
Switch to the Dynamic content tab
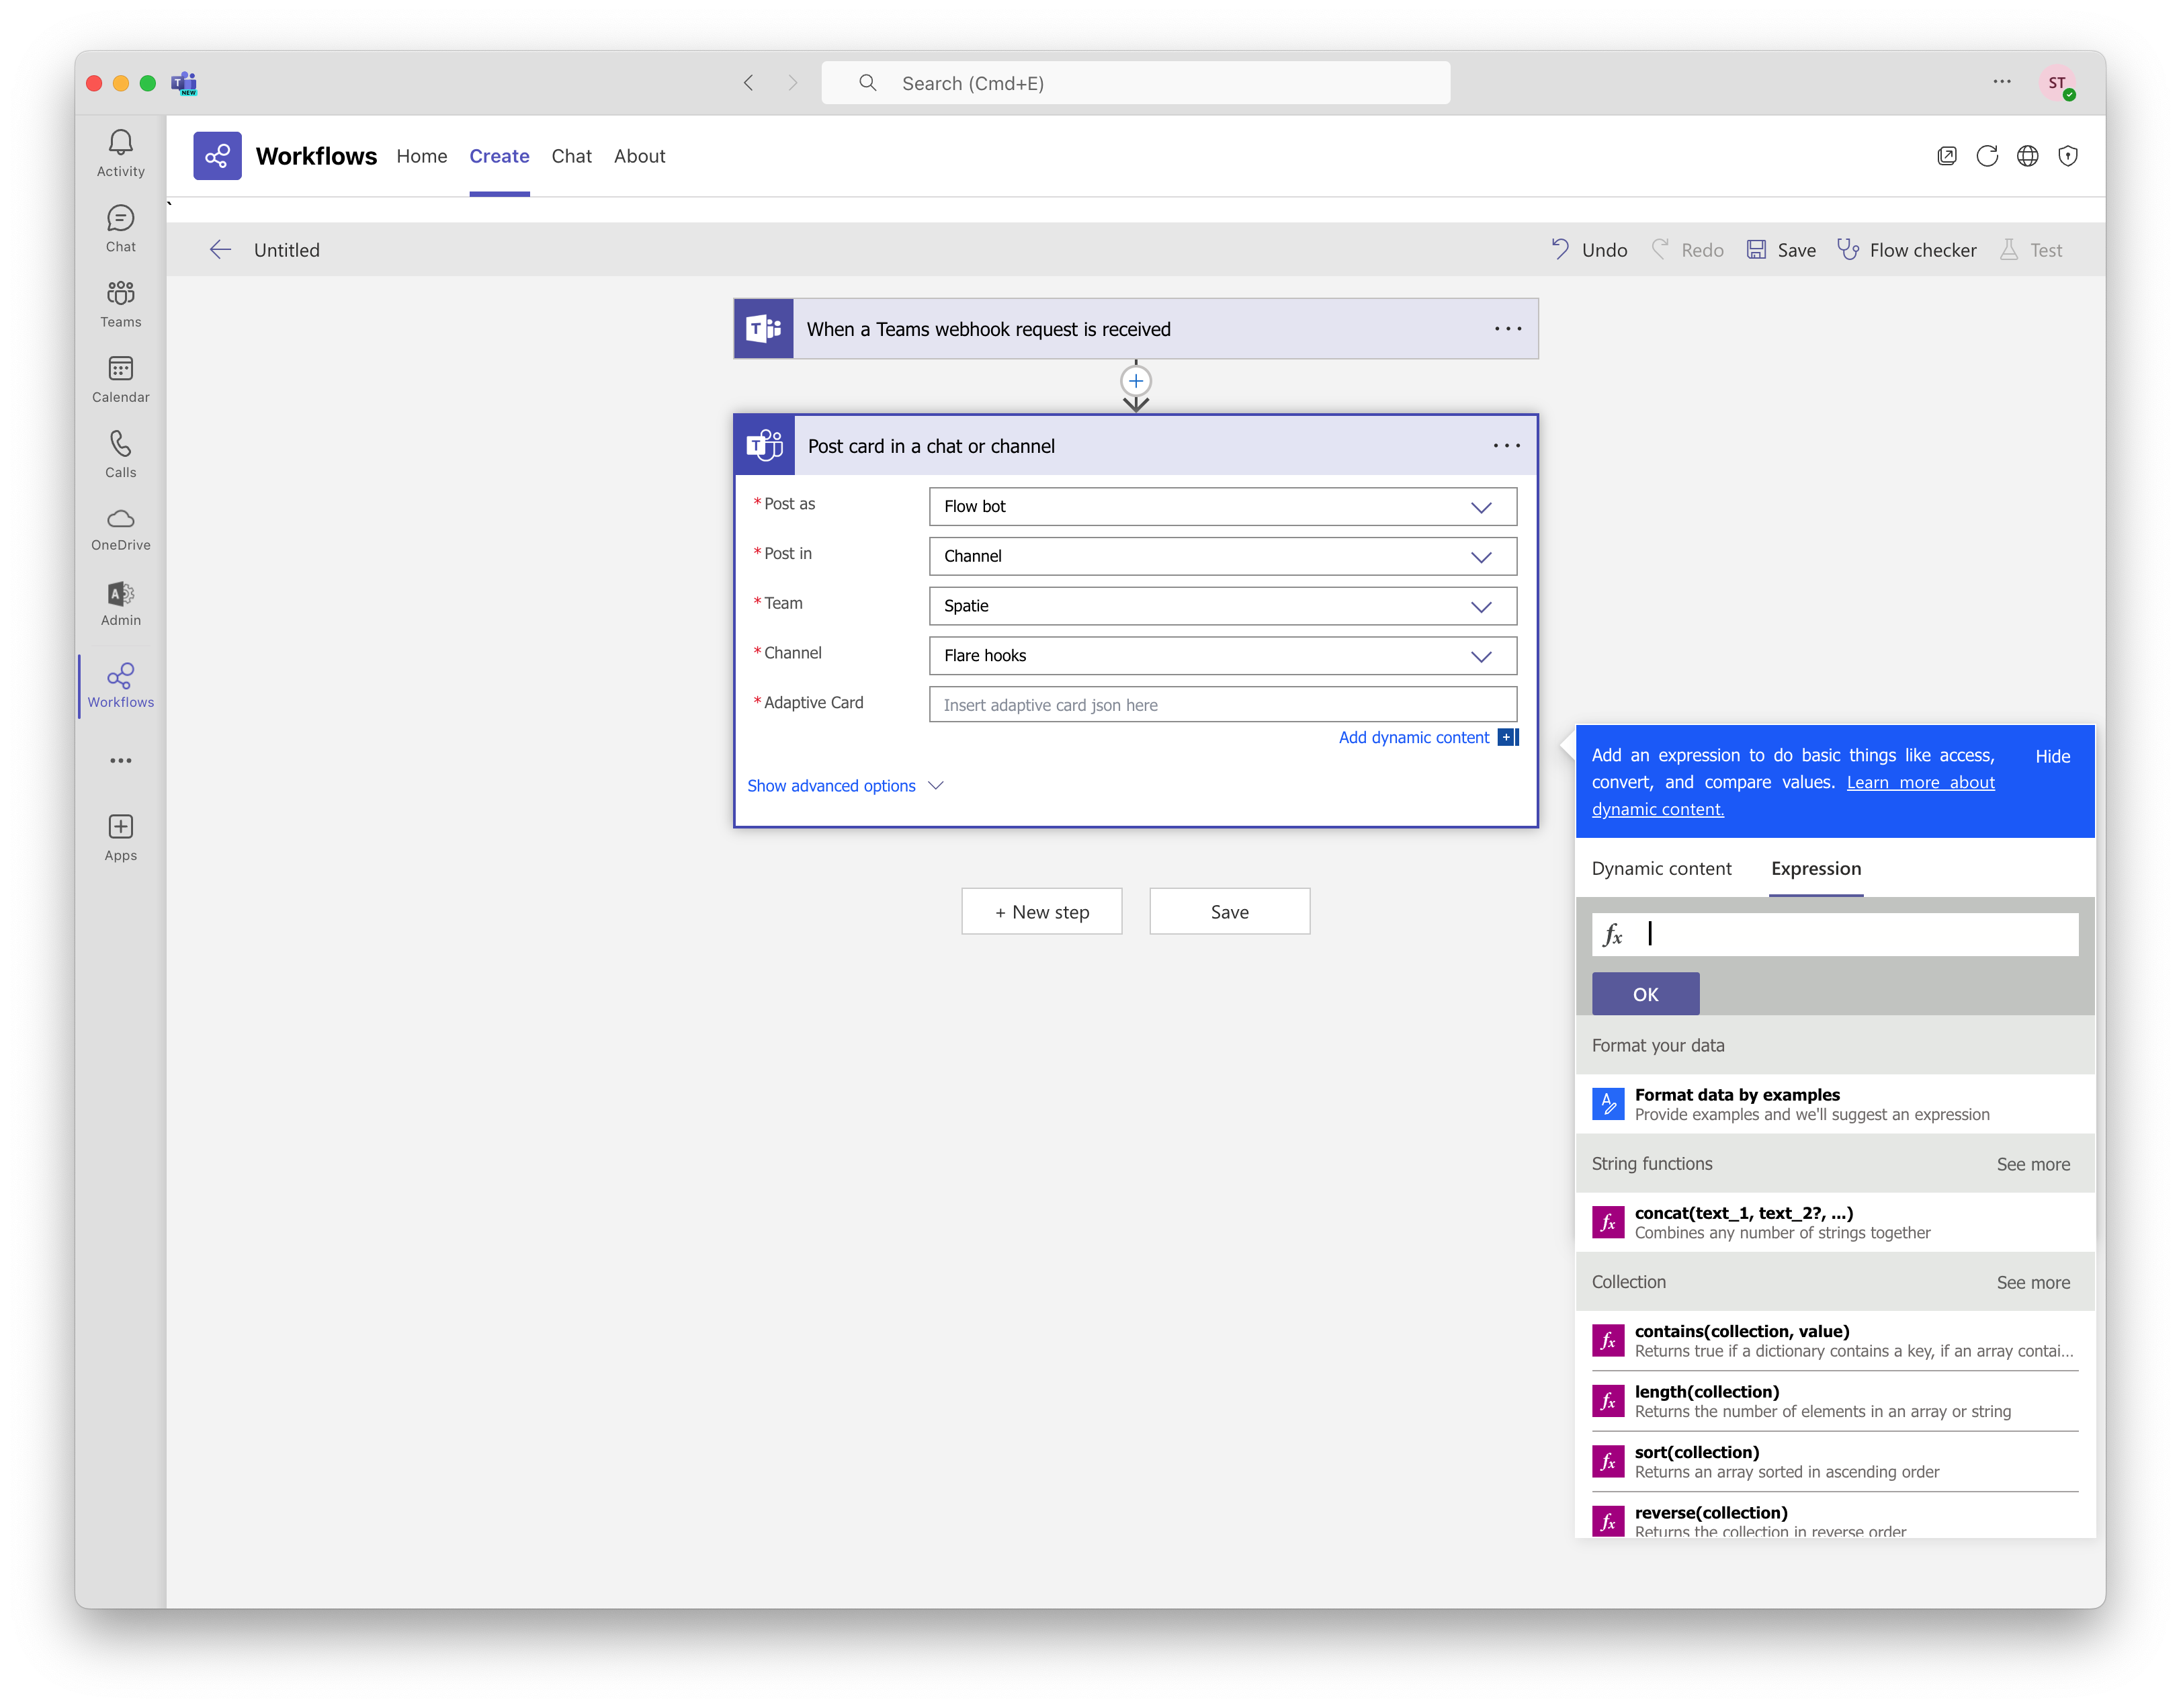(x=1661, y=868)
